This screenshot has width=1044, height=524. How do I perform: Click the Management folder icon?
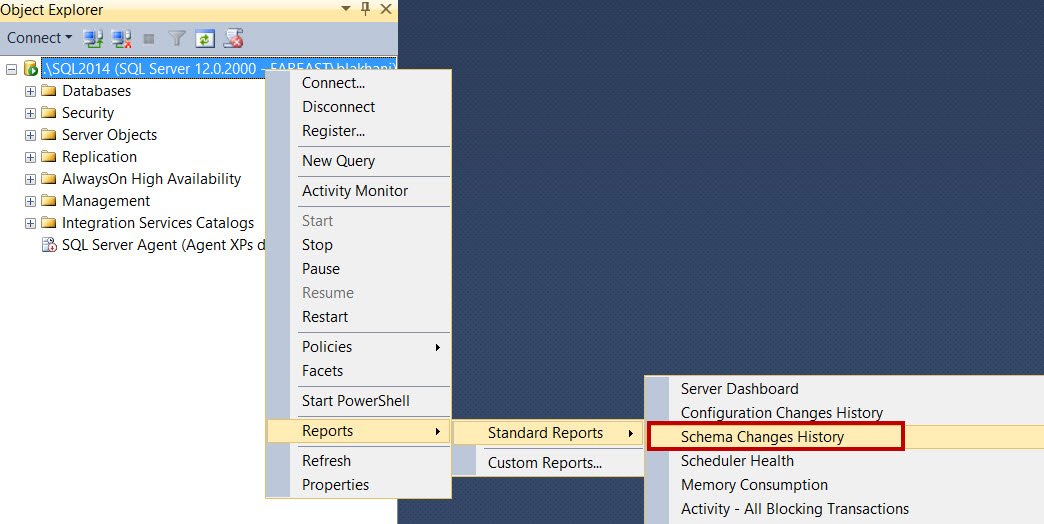point(49,200)
